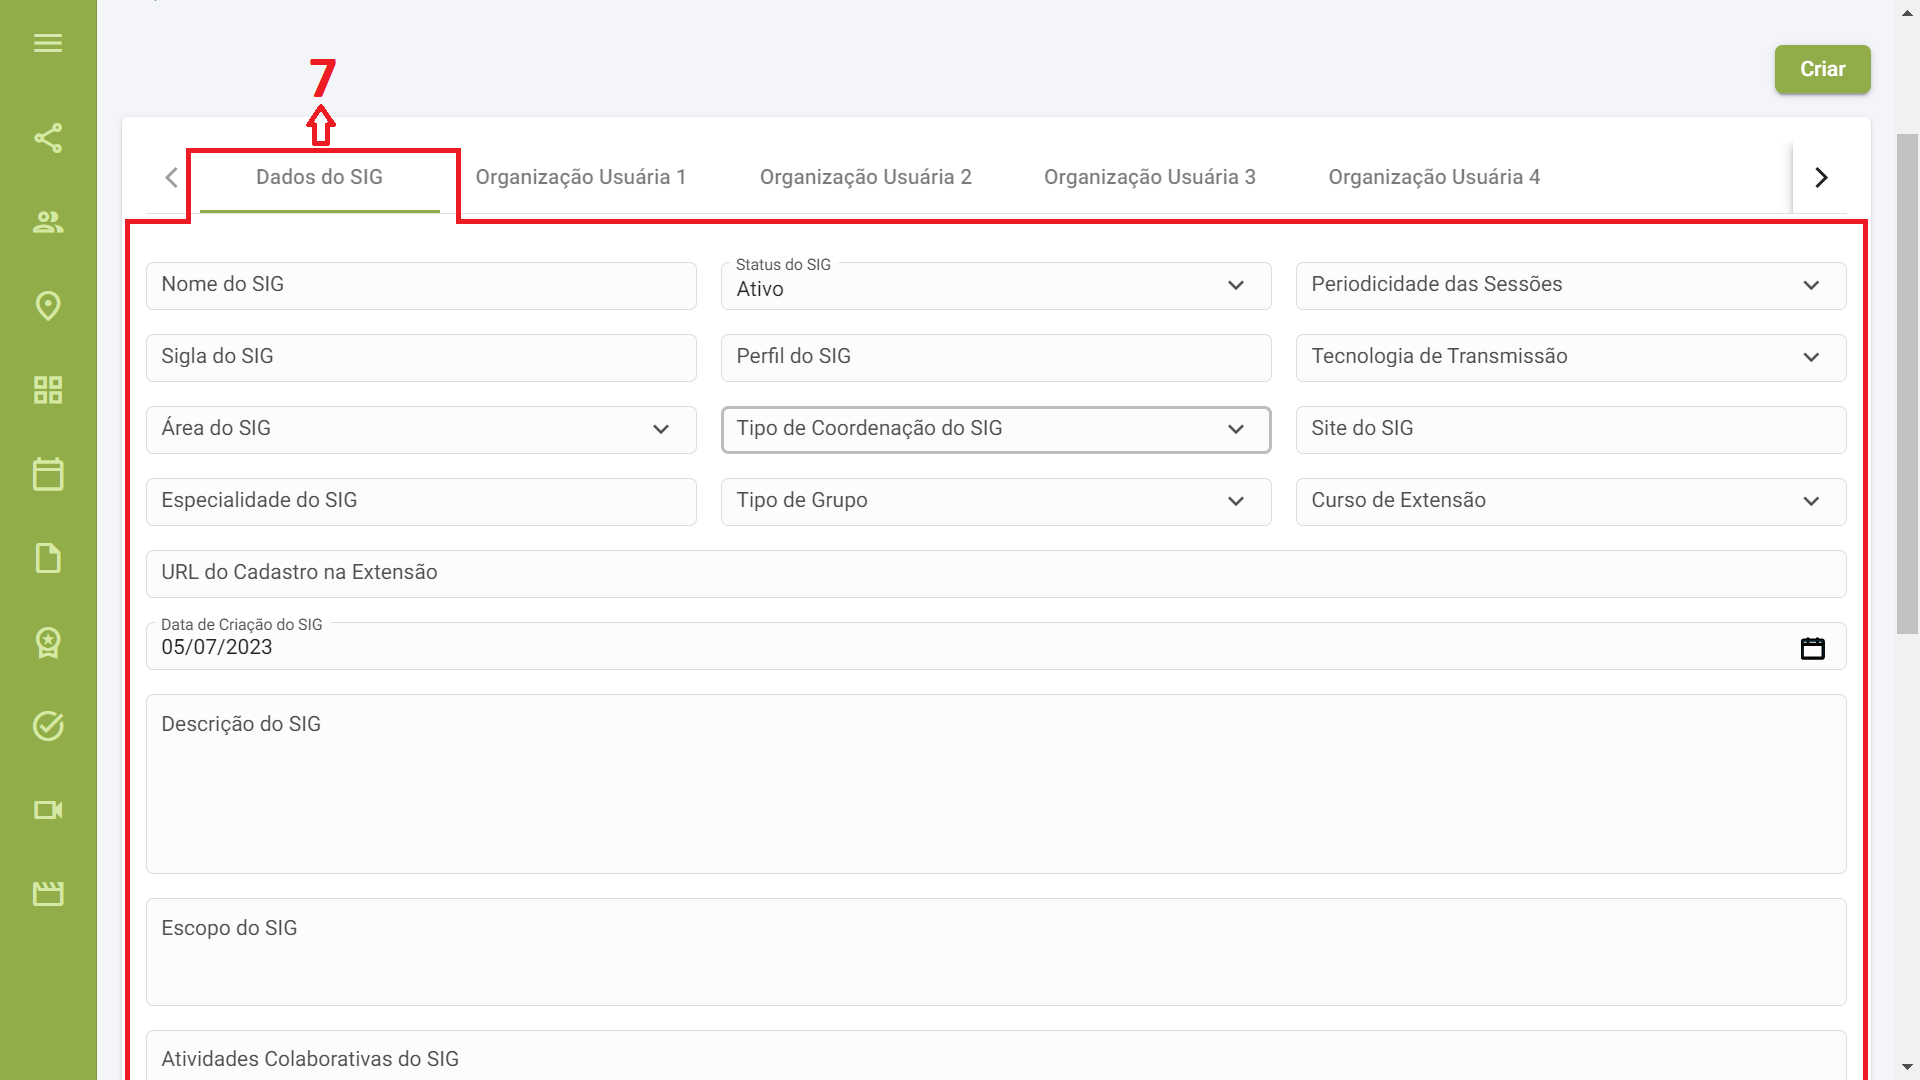Click the location pin sidebar icon
Screen dimensions: 1920x1080
coord(48,306)
